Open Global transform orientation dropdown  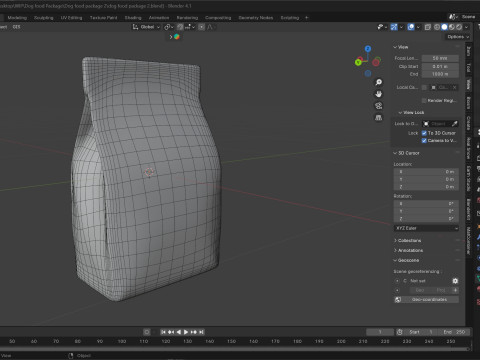(x=146, y=27)
